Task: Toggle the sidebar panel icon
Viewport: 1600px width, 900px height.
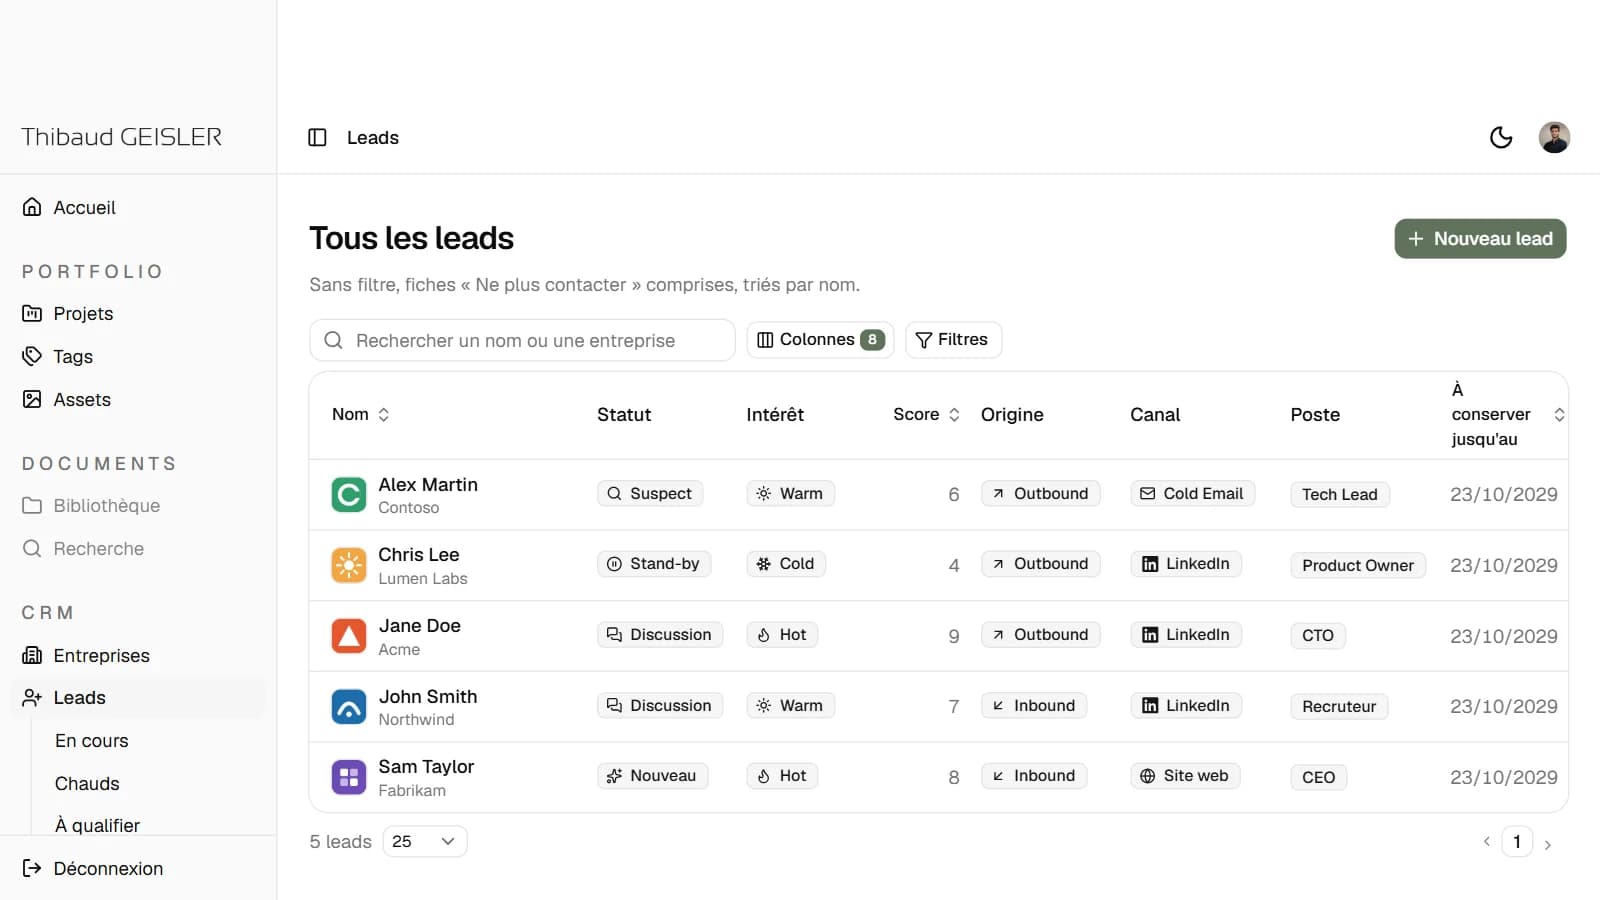Action: click(x=317, y=138)
